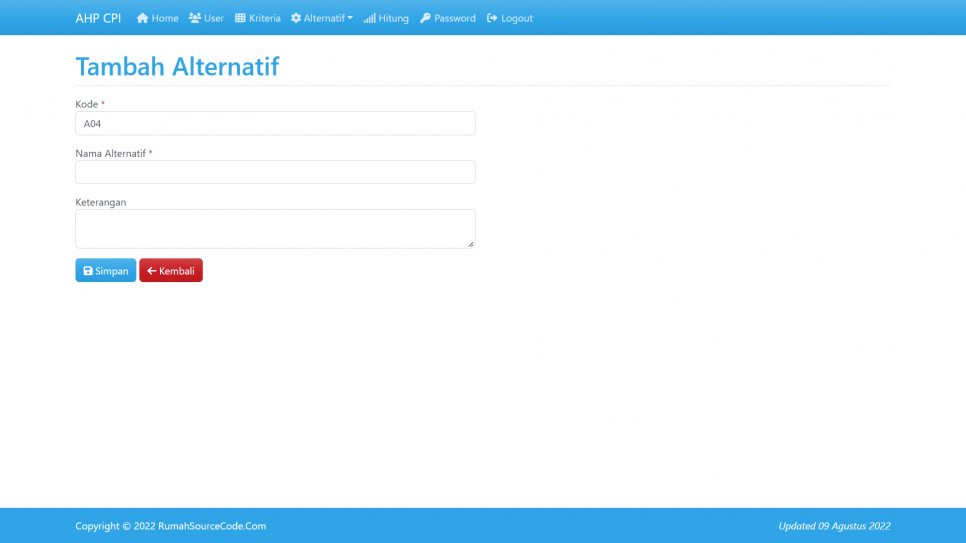Click the key icon beside Password
966x543 pixels.
(425, 18)
